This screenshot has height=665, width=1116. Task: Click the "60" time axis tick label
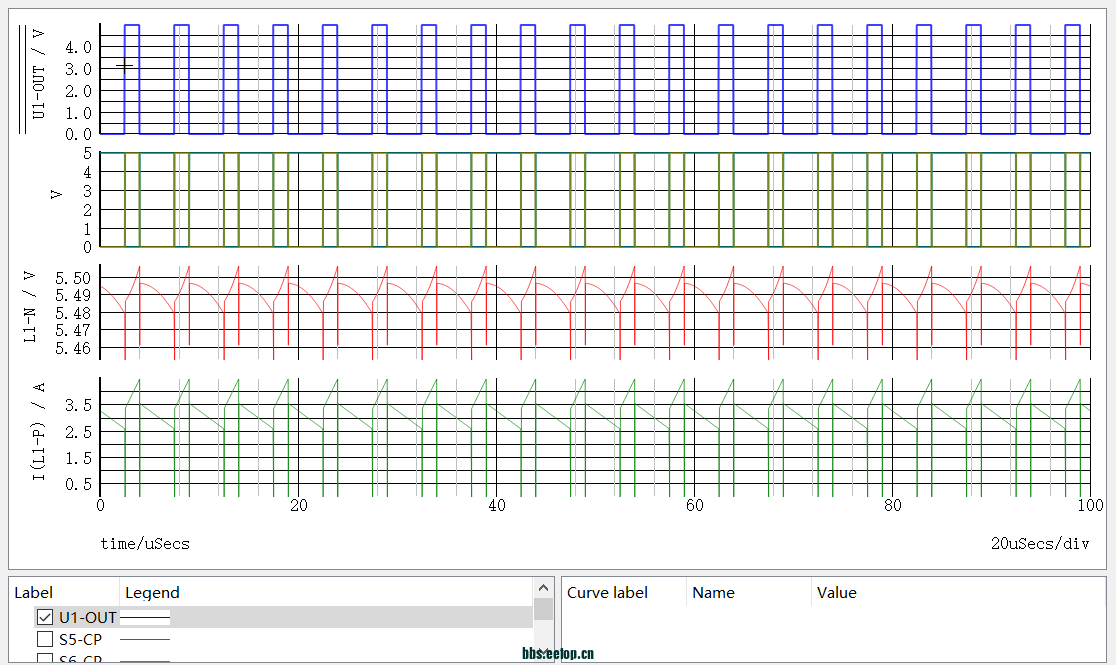tap(695, 506)
